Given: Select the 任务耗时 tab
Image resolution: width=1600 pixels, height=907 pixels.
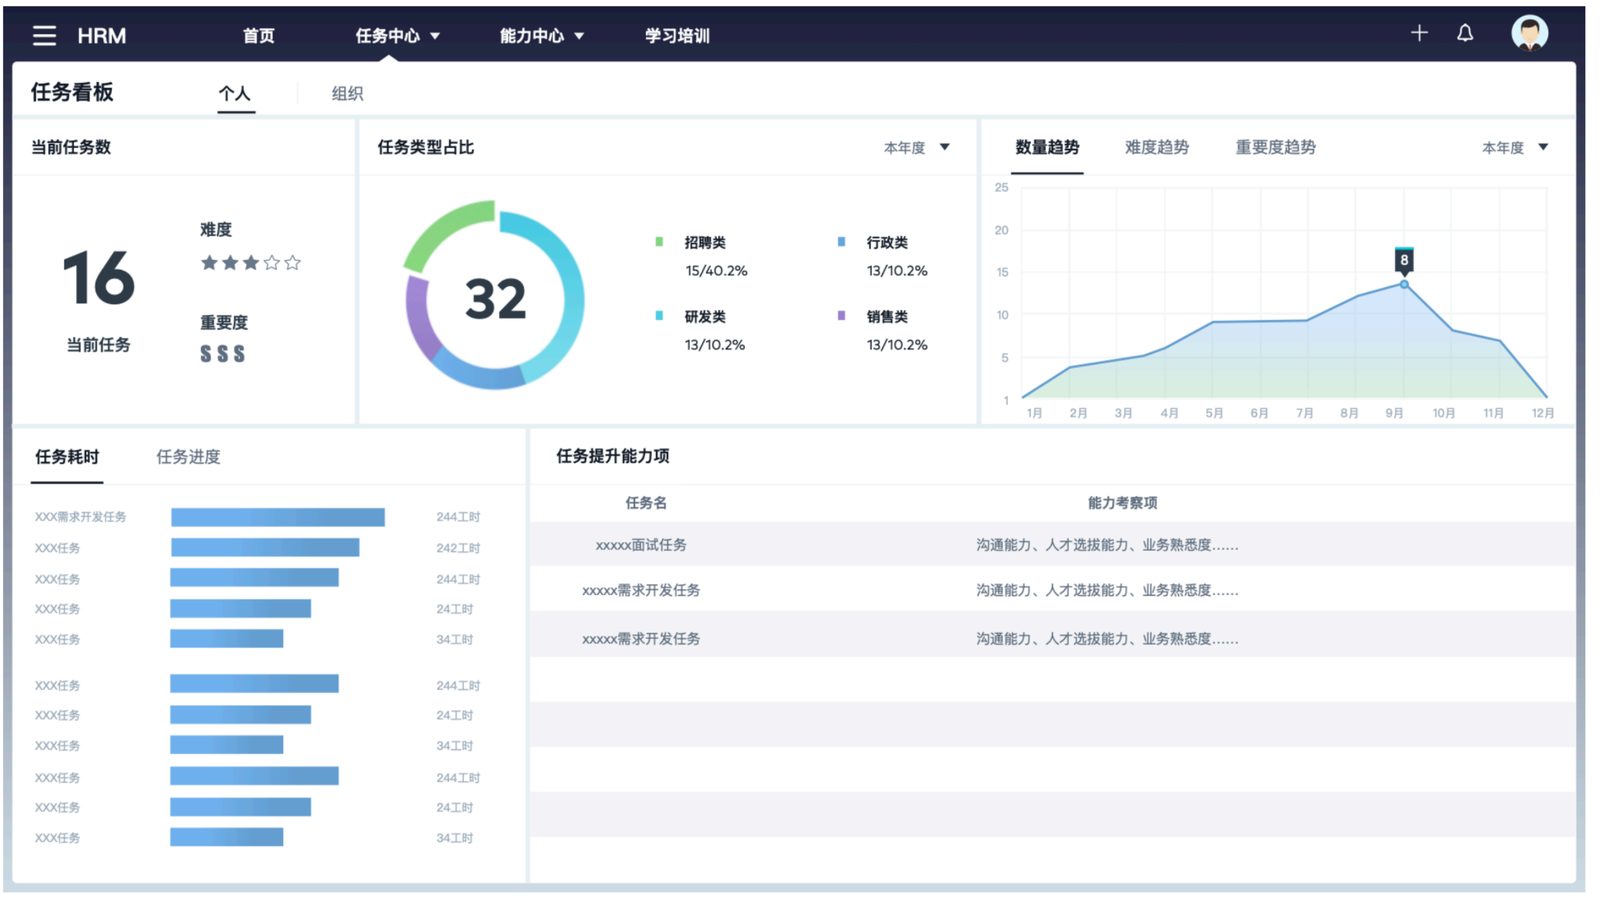Looking at the screenshot, I should click(x=67, y=457).
